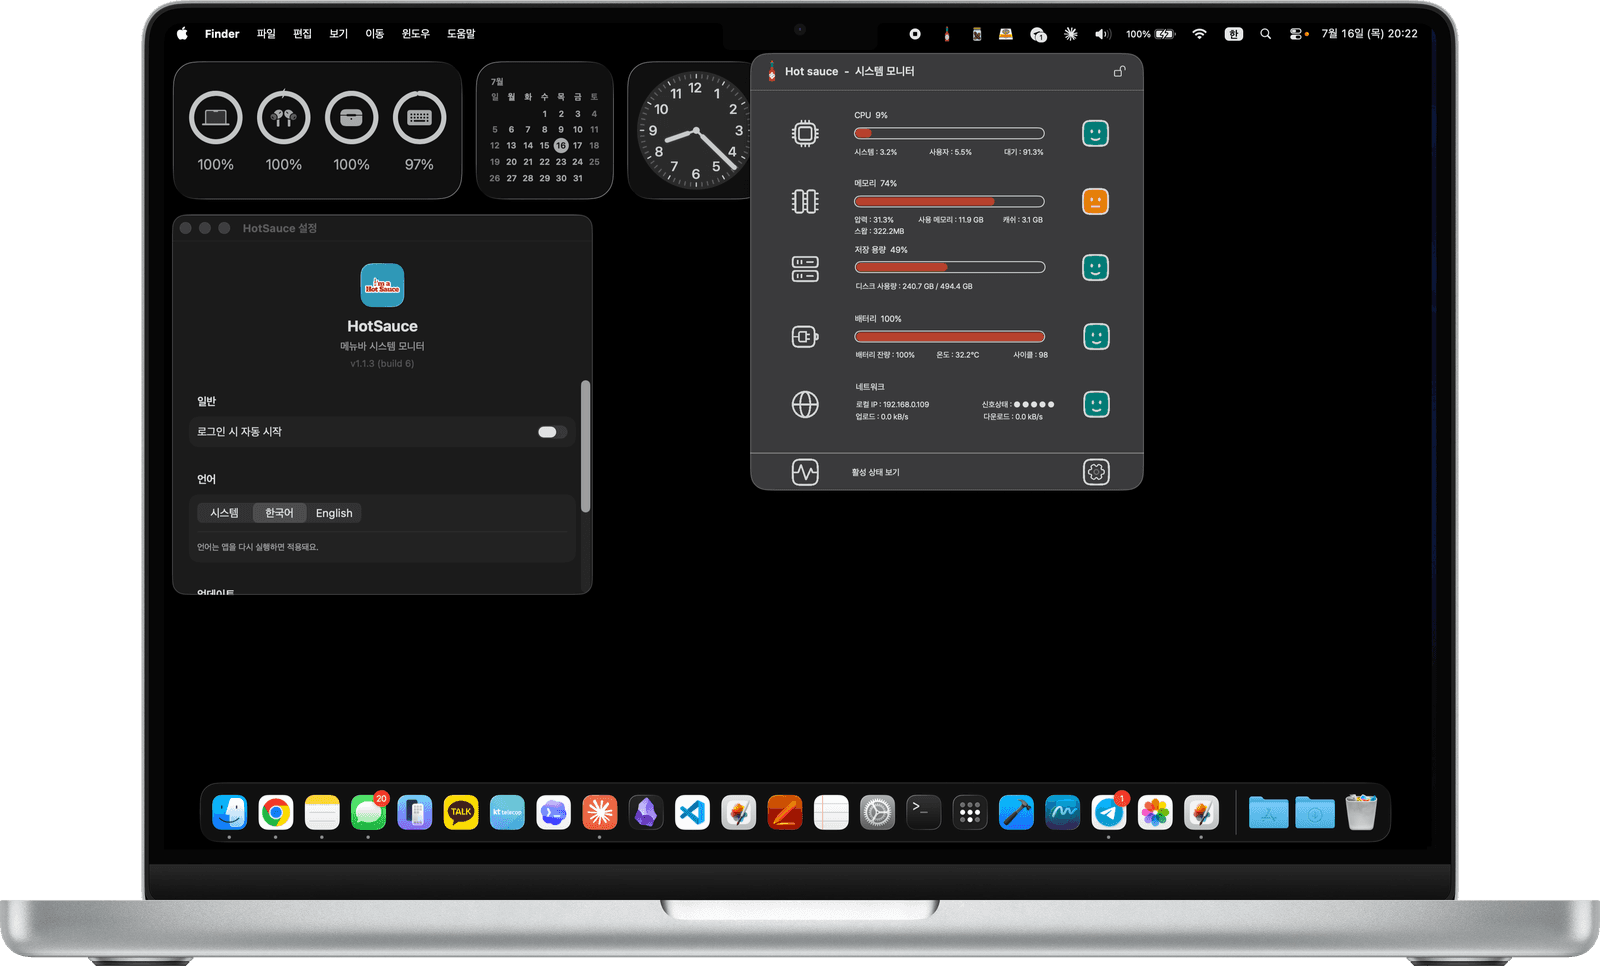The width and height of the screenshot is (1600, 966).
Task: Open the Apple menu
Action: [182, 34]
